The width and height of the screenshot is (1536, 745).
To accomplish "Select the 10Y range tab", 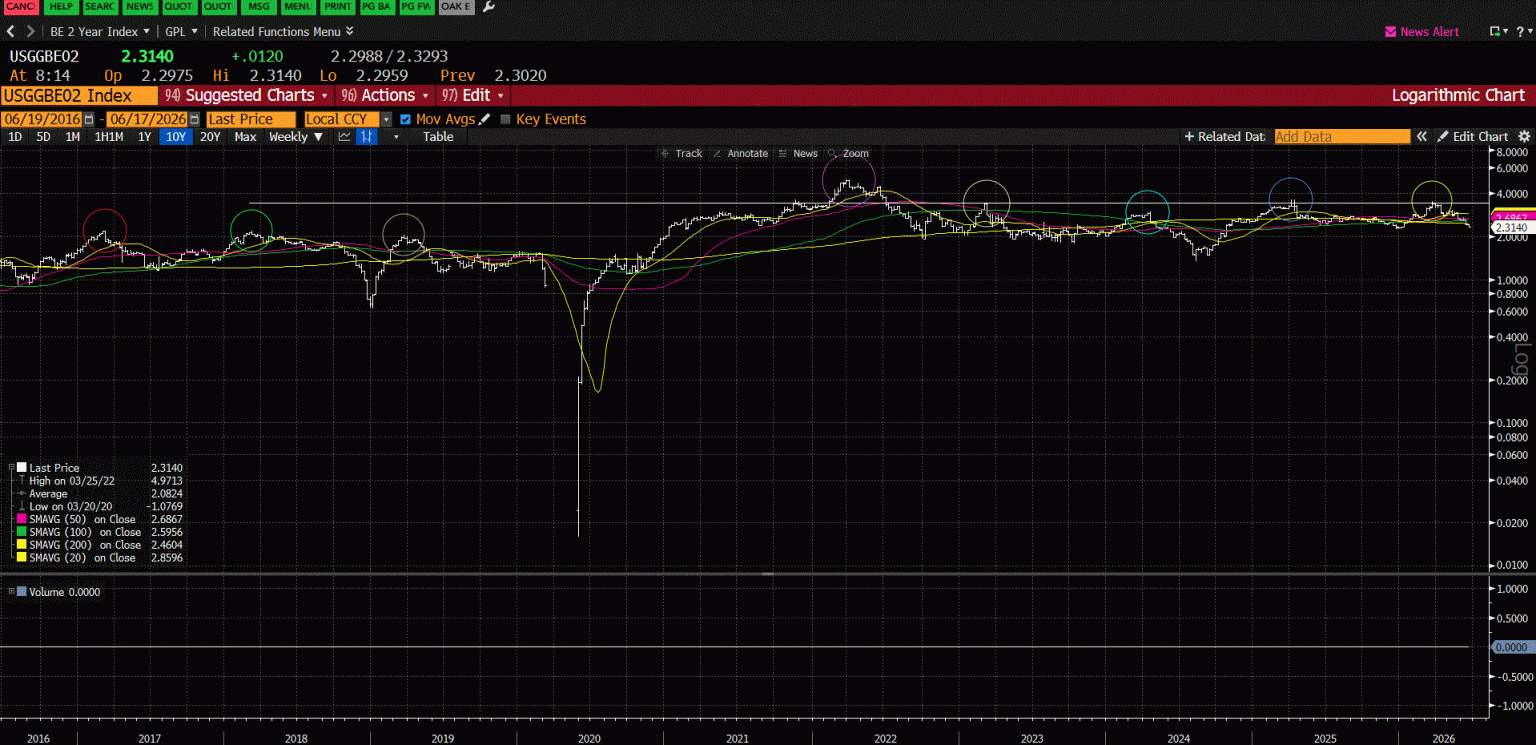I will coord(176,137).
